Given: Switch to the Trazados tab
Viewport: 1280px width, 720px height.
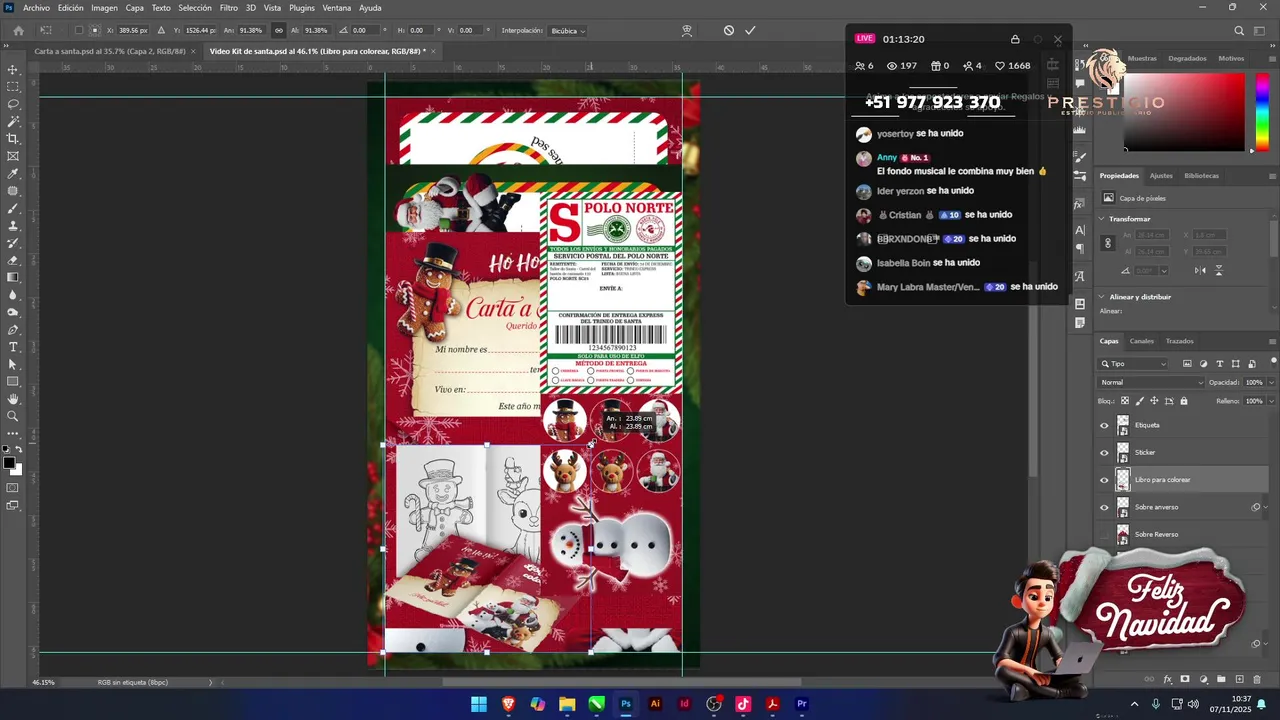Looking at the screenshot, I should 1179,341.
